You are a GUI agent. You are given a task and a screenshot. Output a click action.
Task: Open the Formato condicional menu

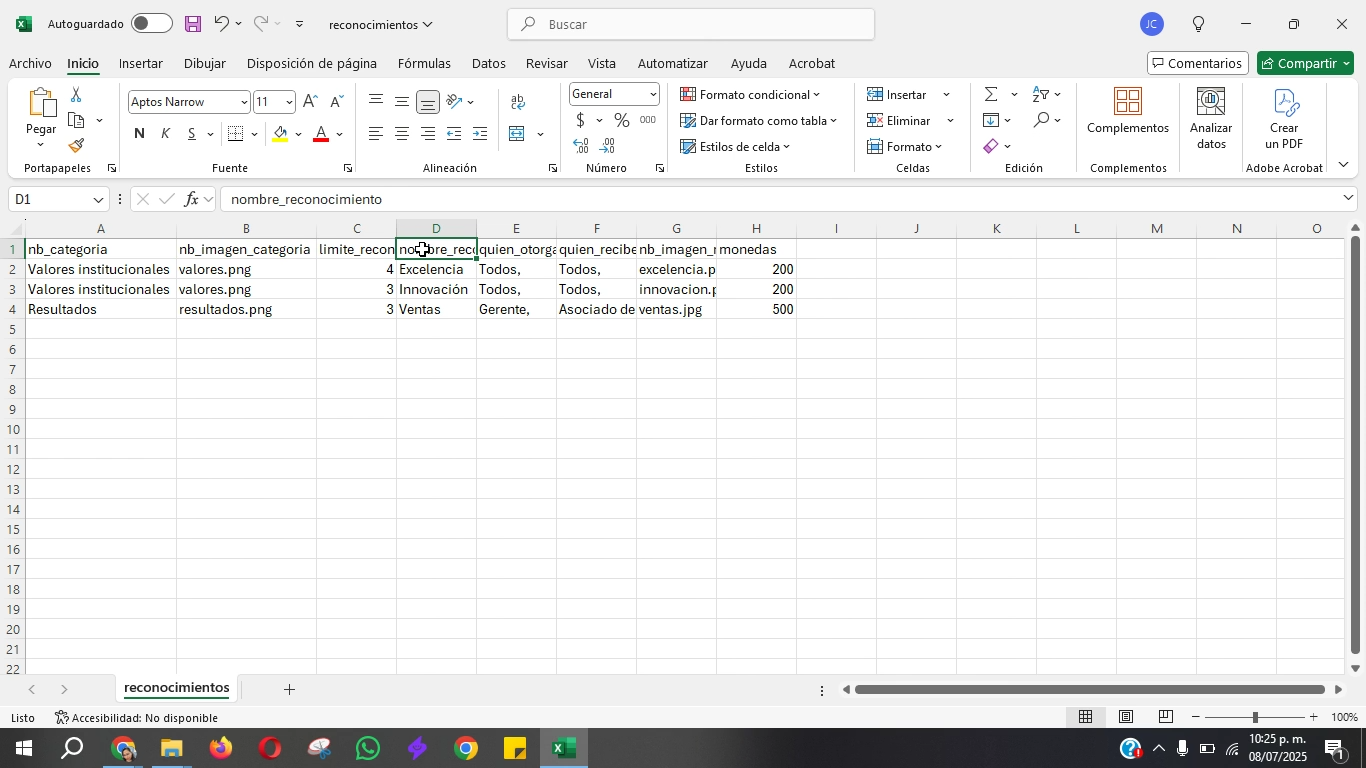(750, 94)
